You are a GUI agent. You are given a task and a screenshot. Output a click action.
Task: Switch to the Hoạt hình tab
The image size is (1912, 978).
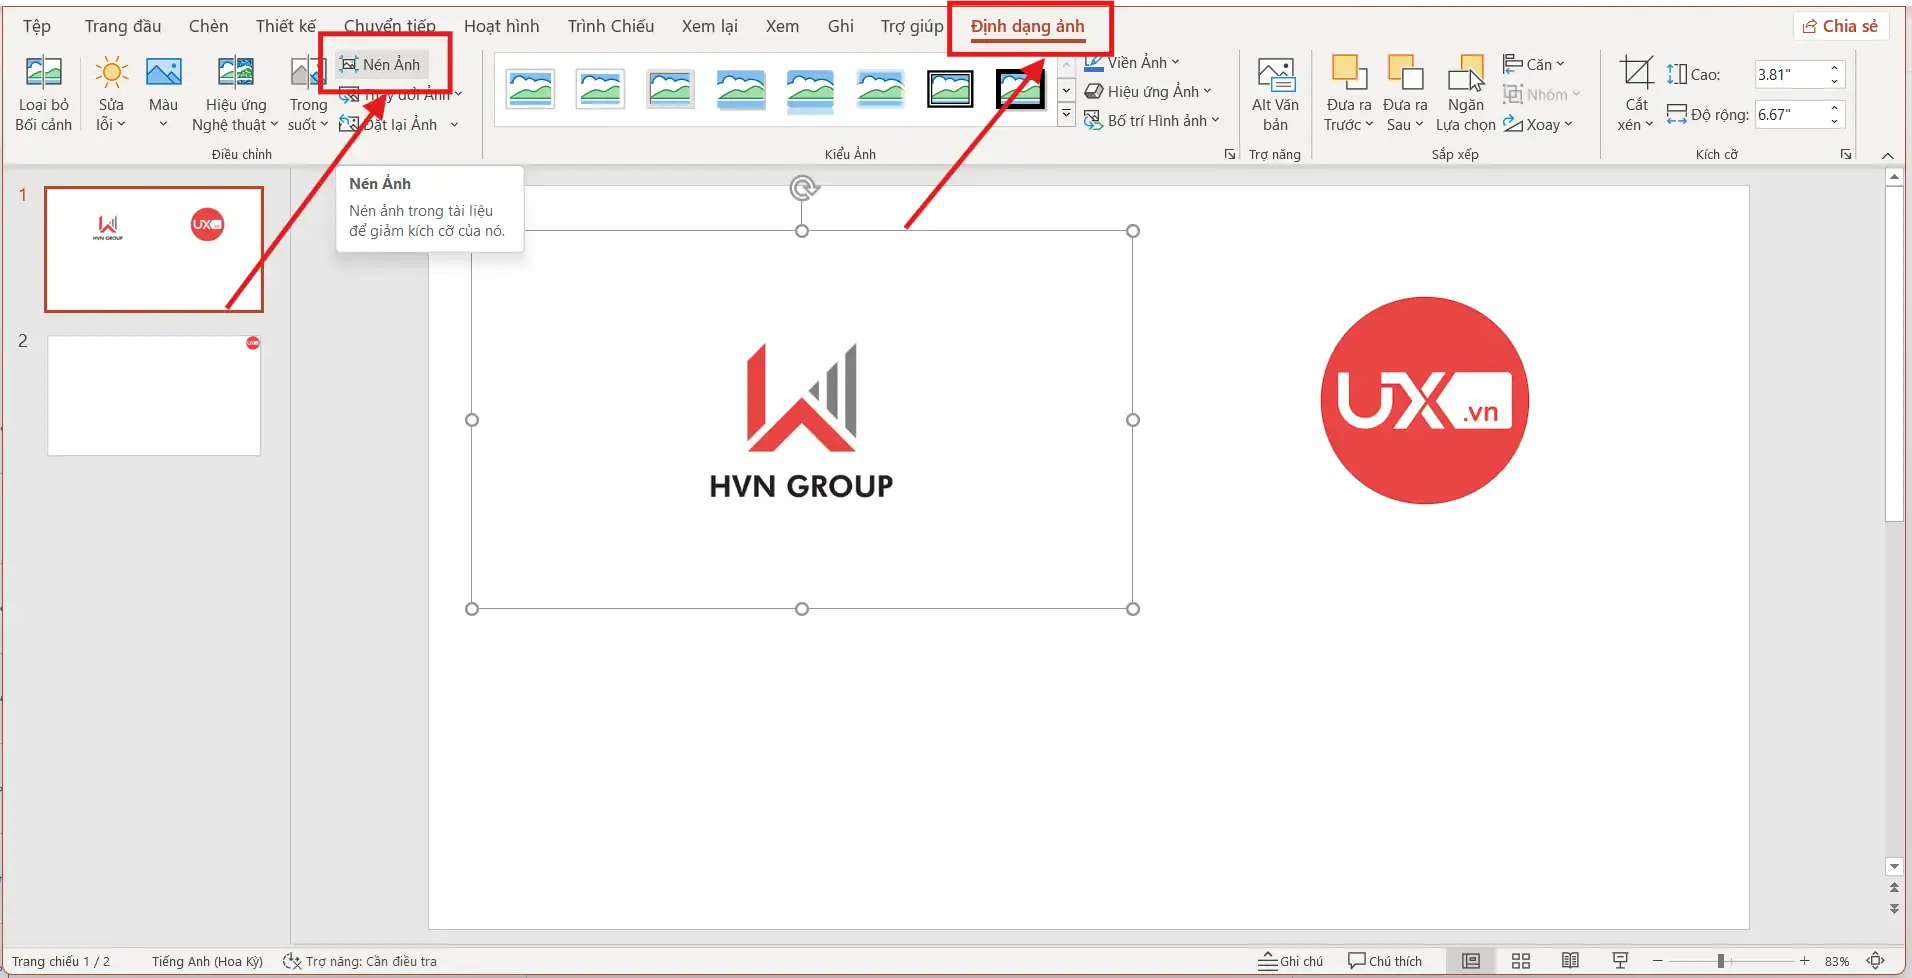click(x=502, y=26)
